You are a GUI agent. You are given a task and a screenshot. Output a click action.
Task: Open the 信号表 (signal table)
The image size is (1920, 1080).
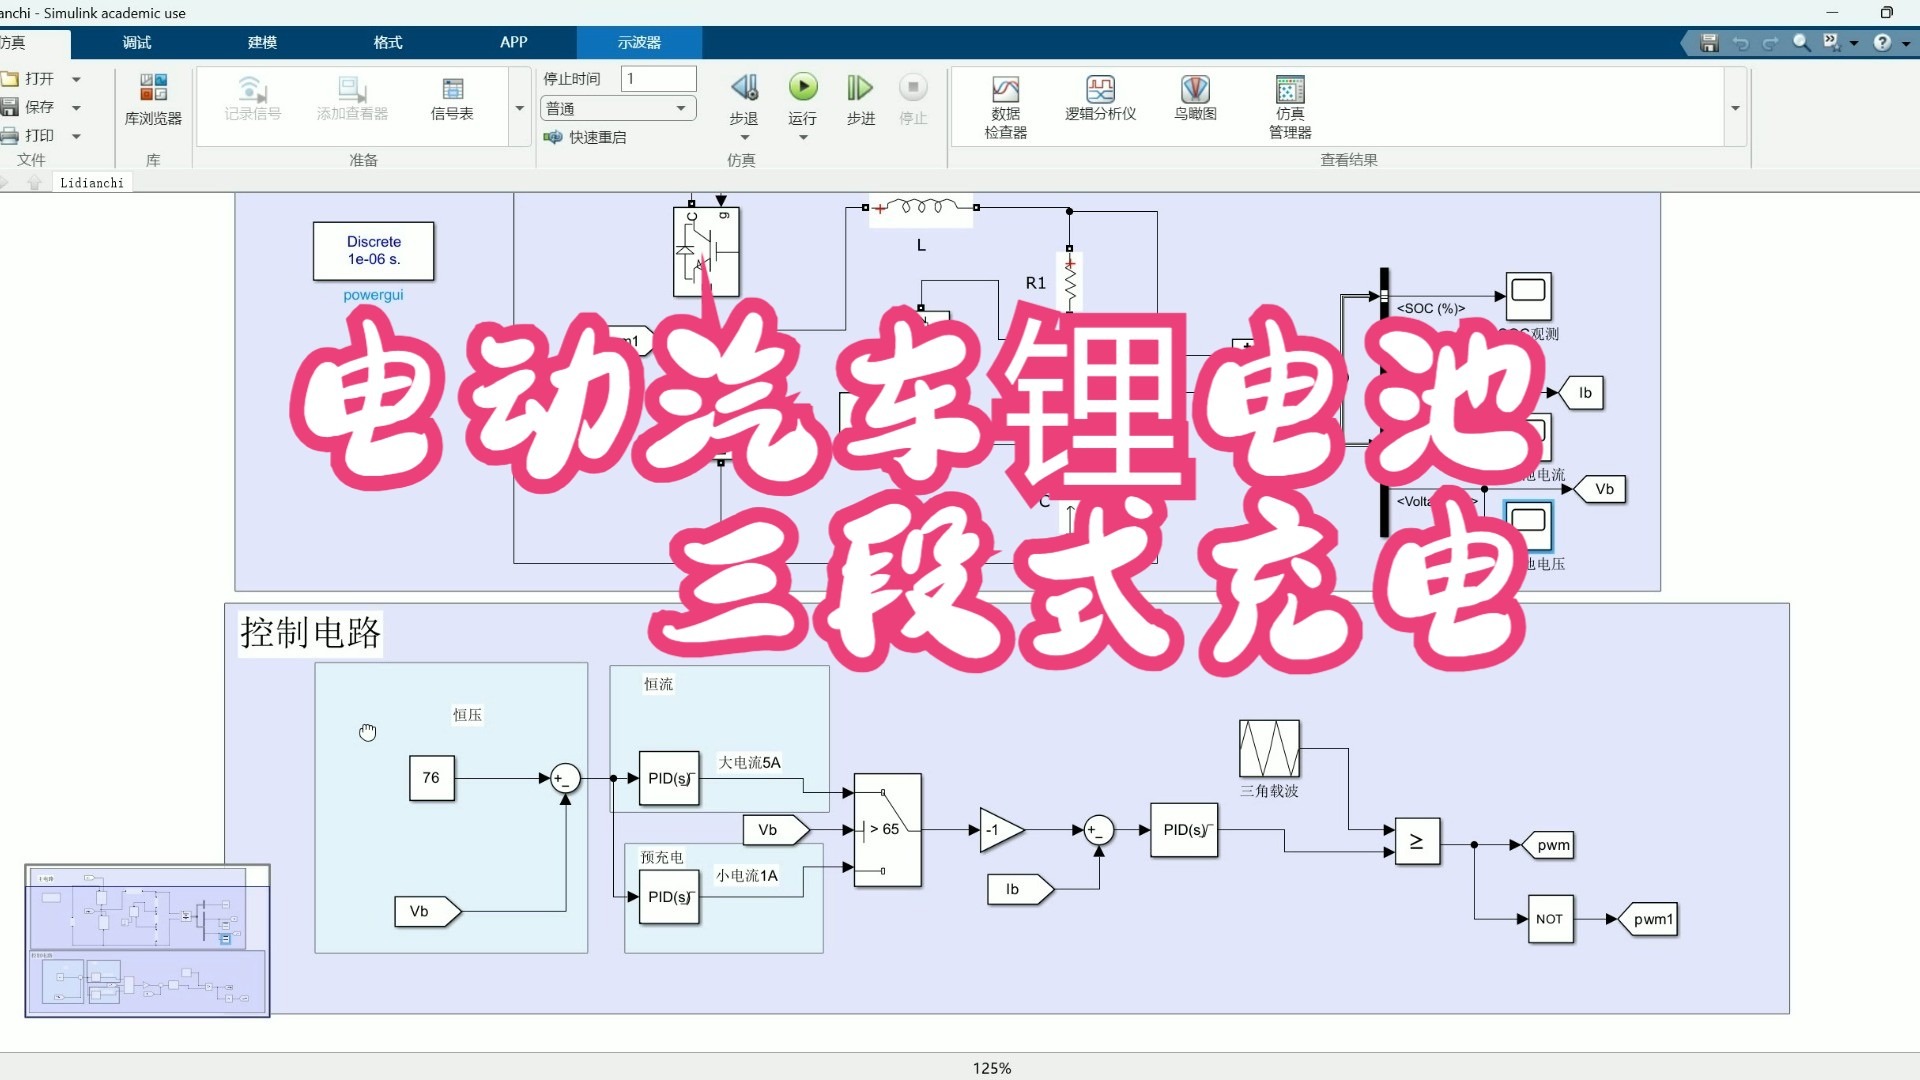click(453, 100)
